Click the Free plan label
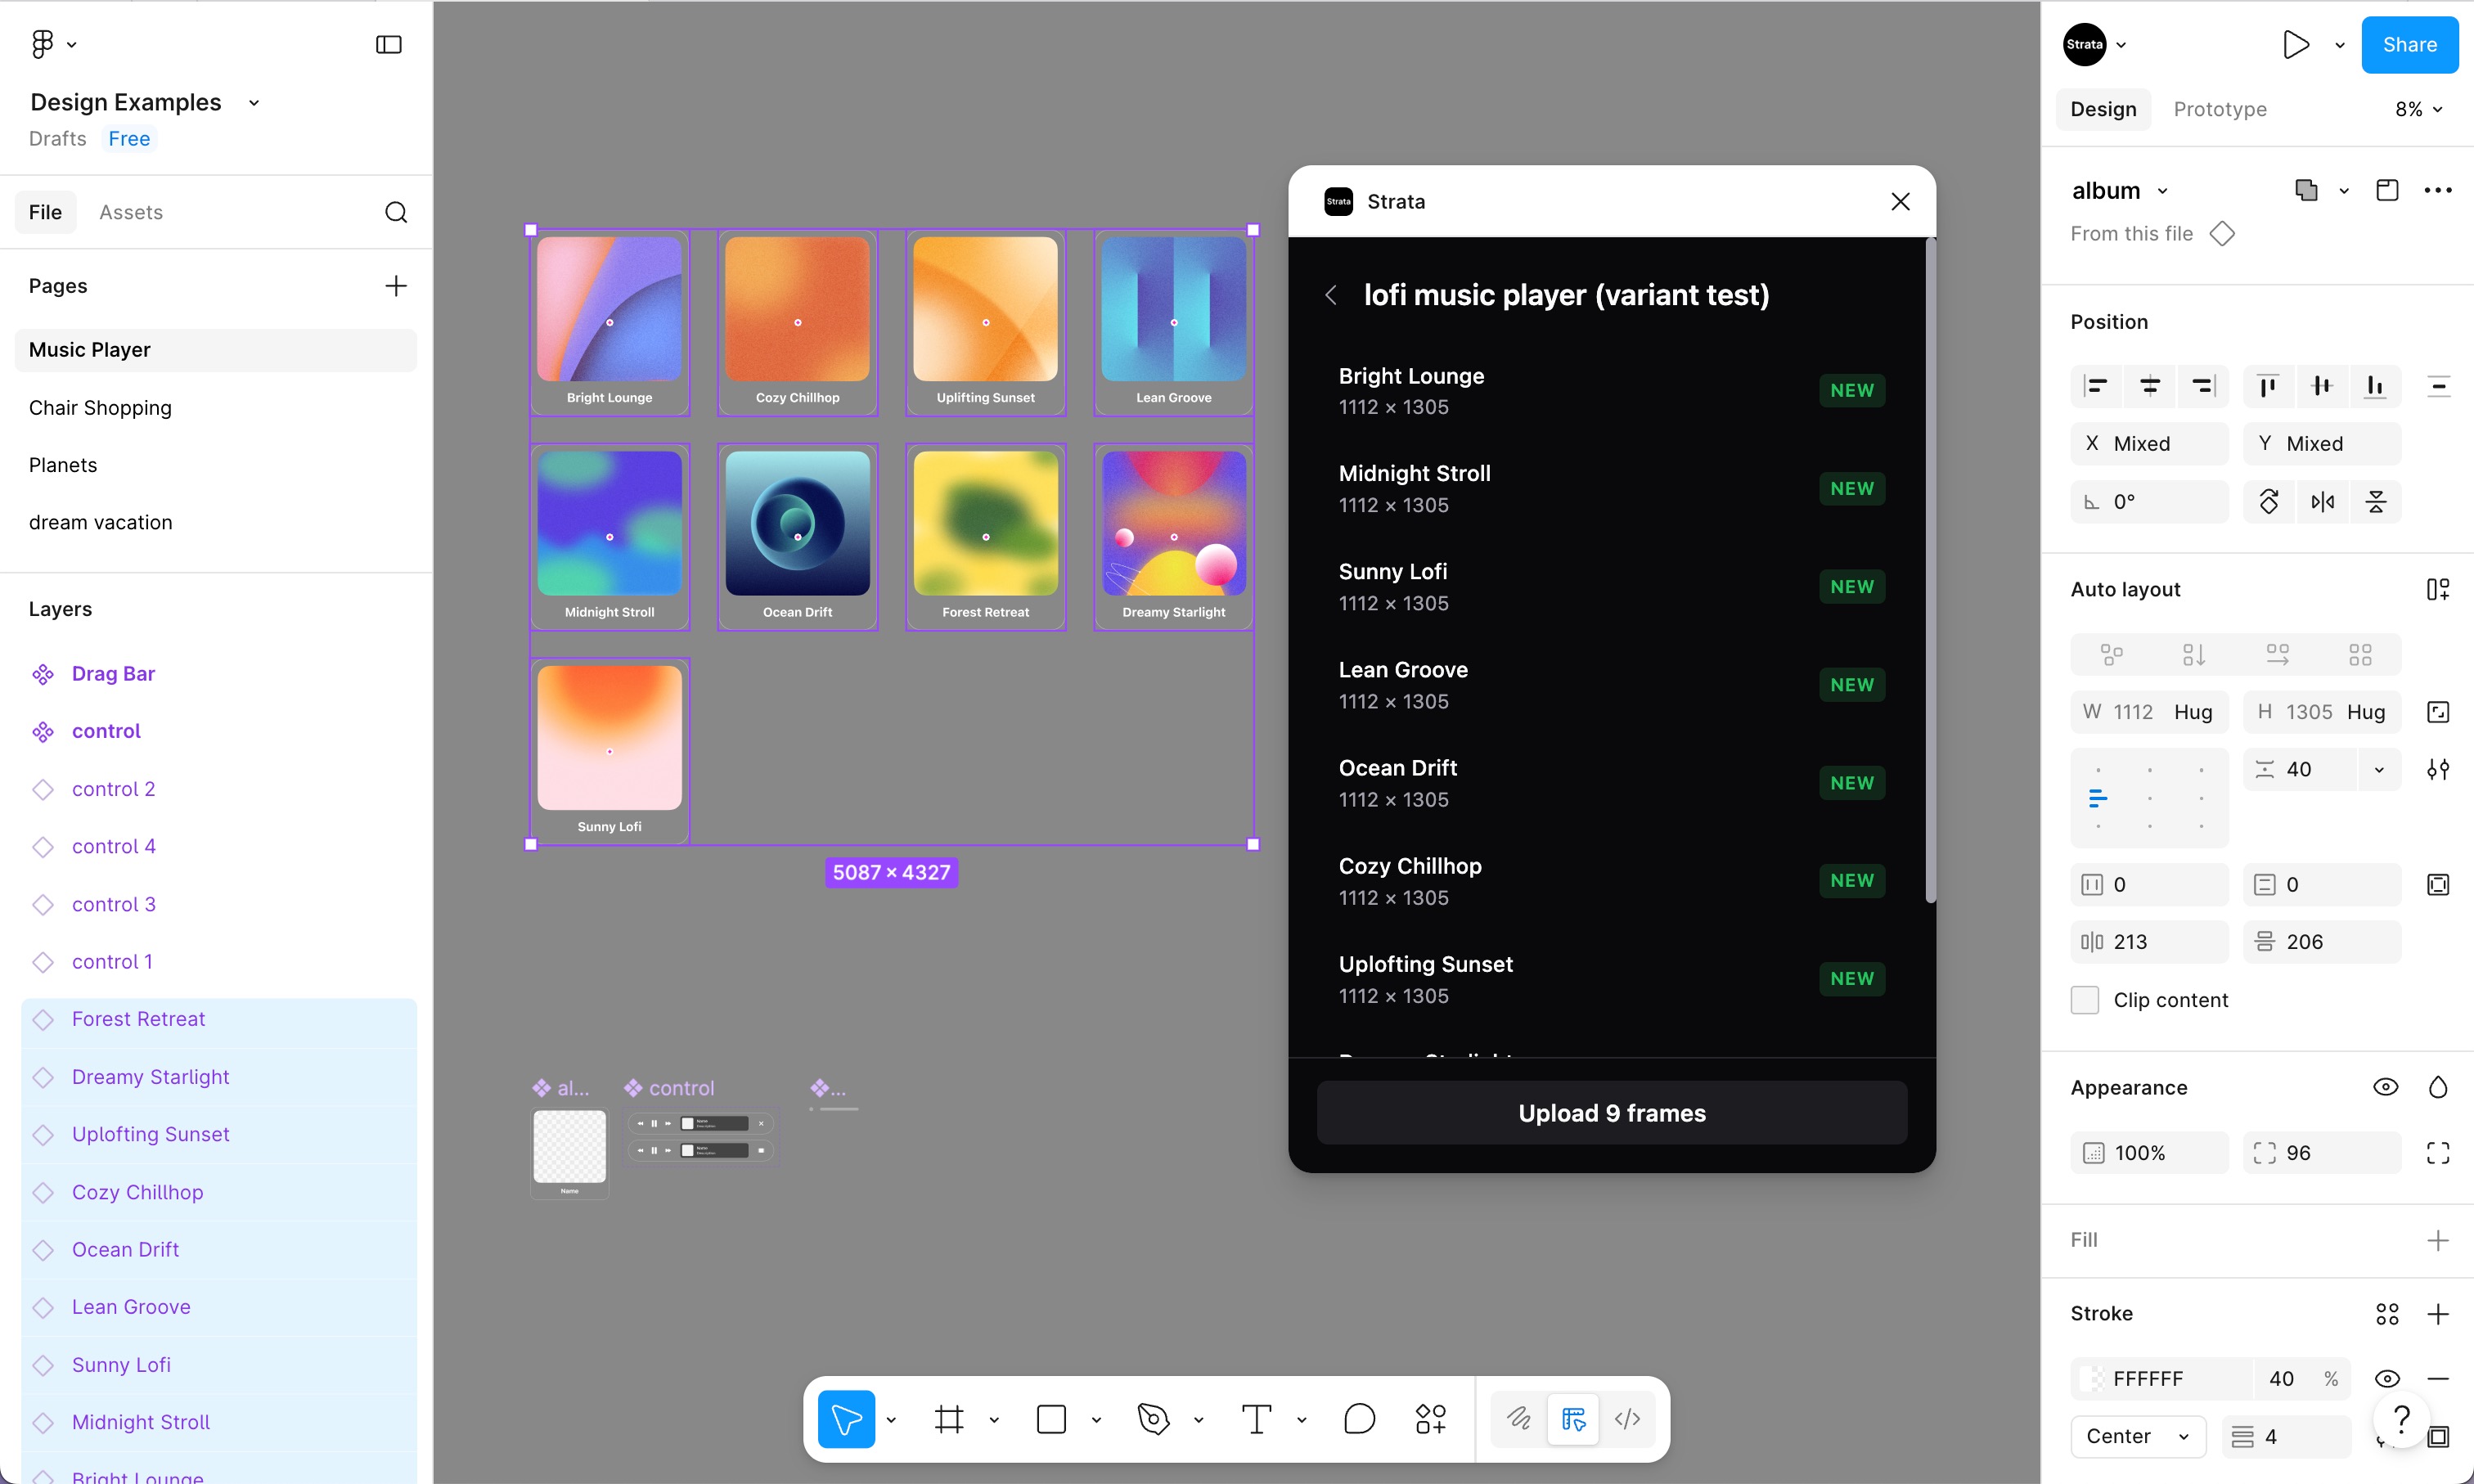 coord(129,139)
